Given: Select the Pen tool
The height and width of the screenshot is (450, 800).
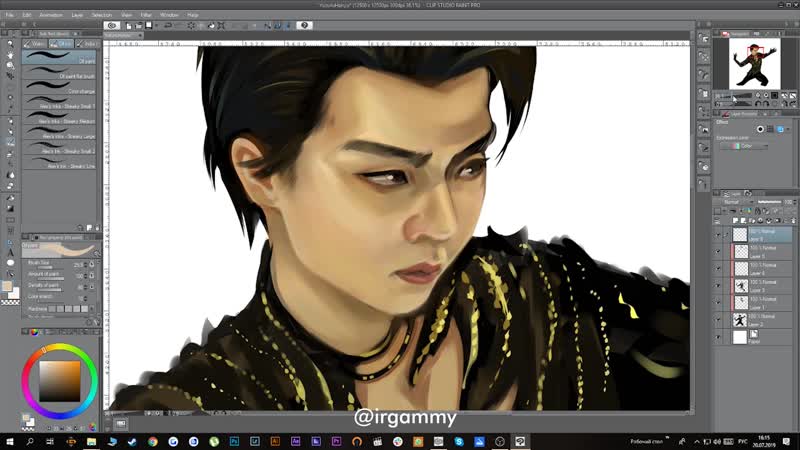Looking at the screenshot, I should [x=10, y=121].
